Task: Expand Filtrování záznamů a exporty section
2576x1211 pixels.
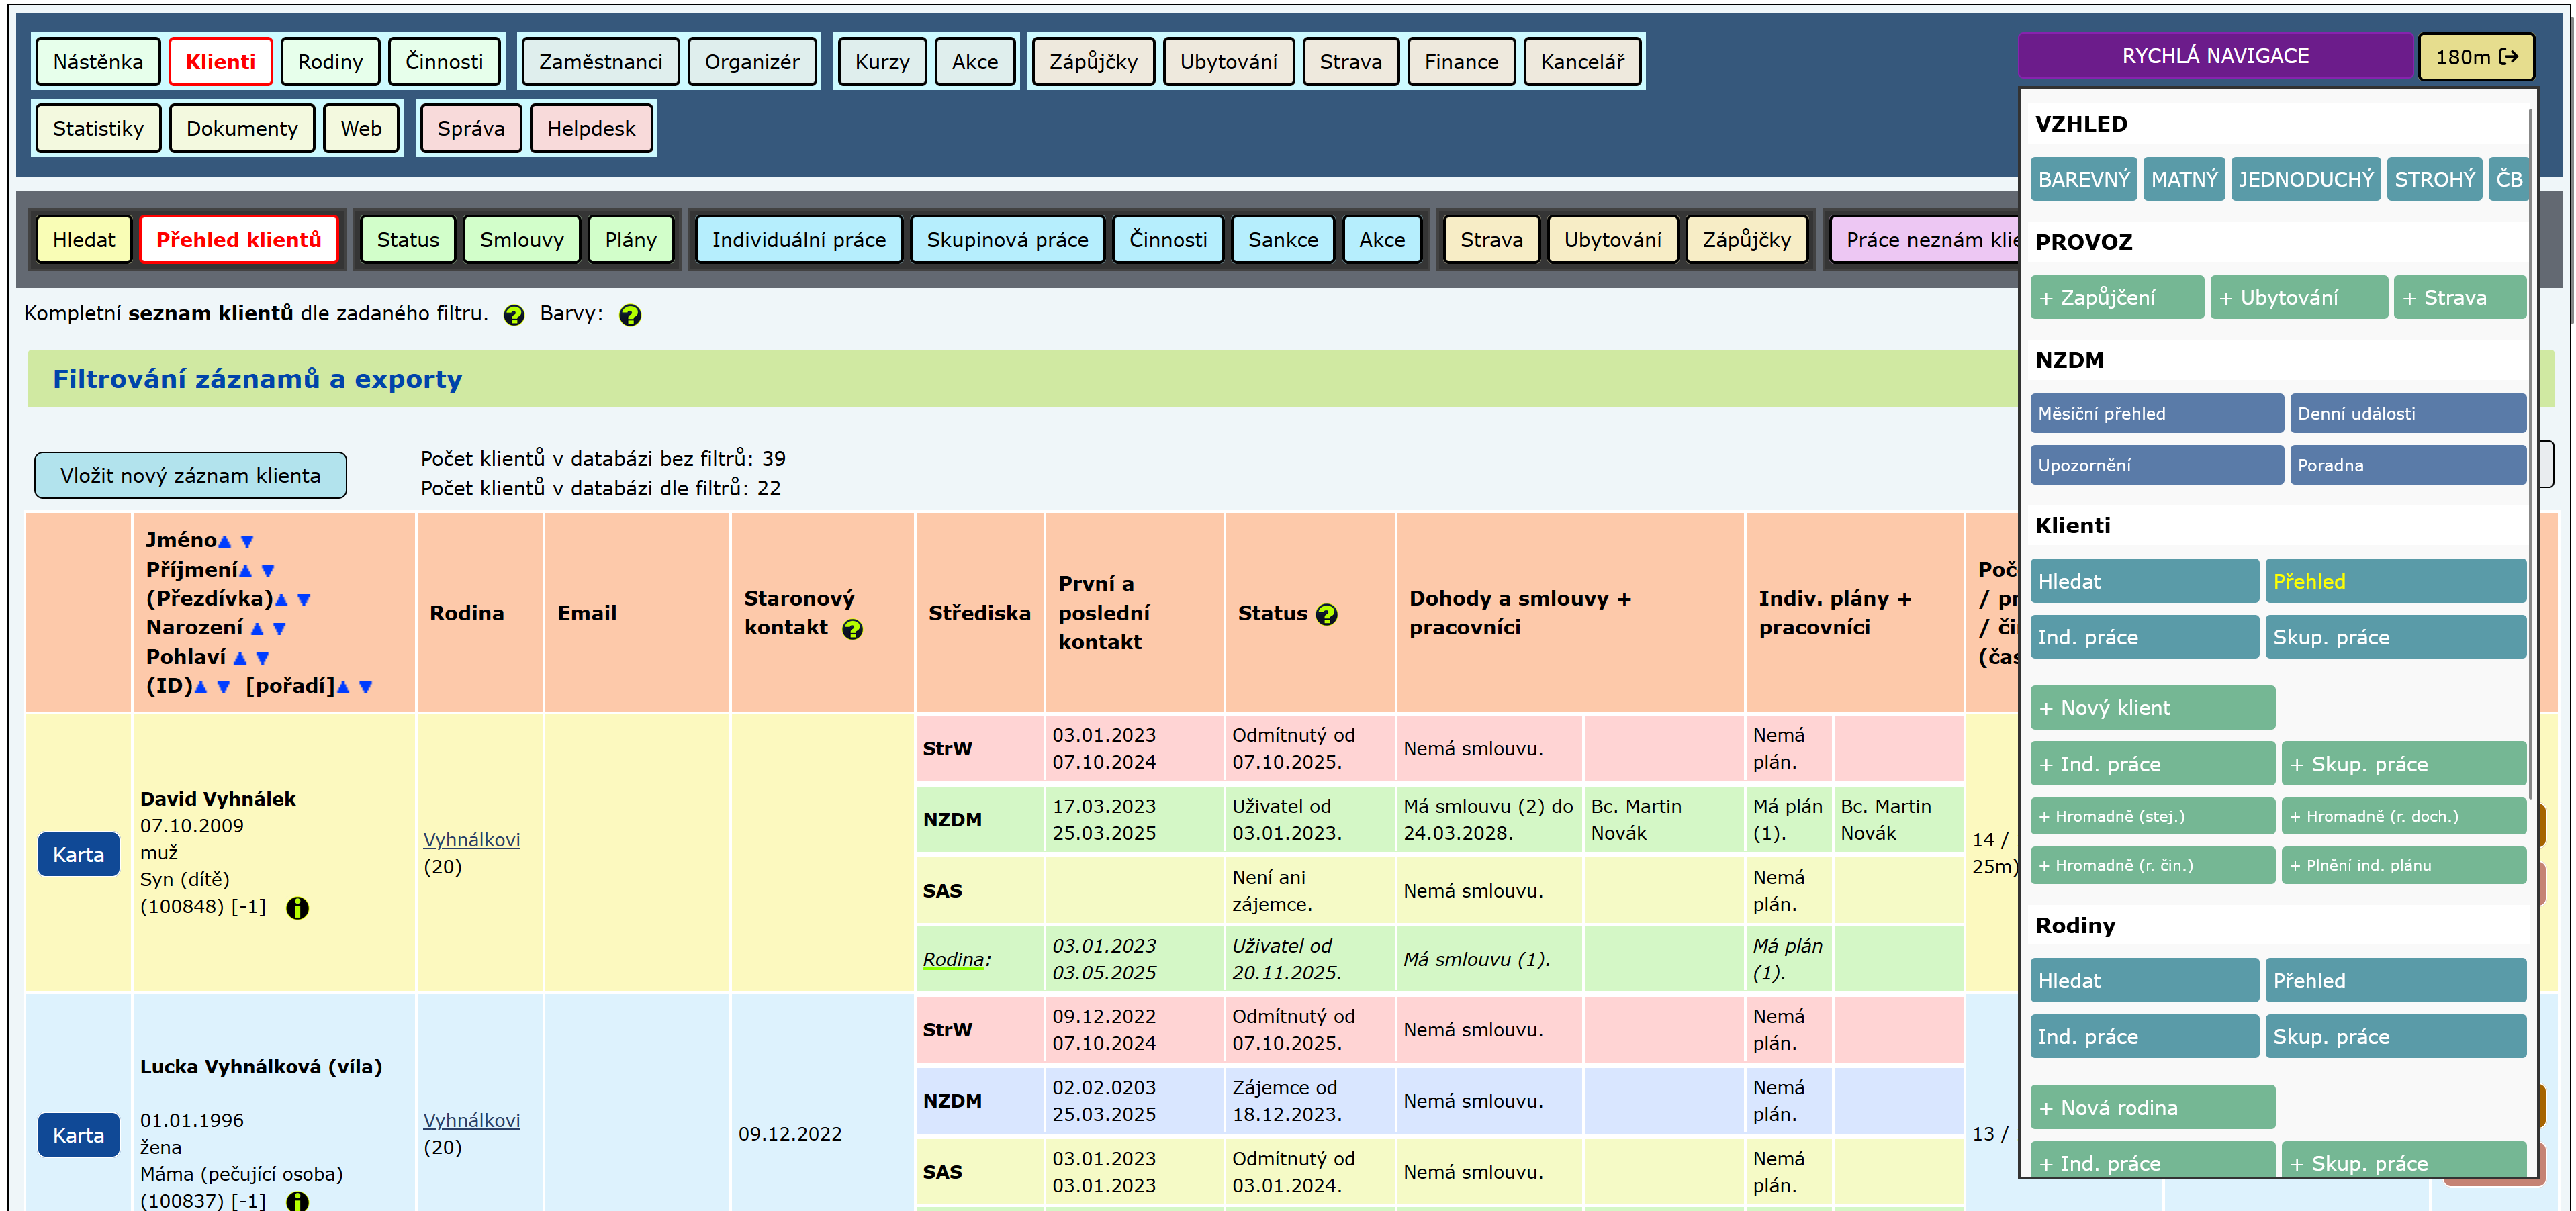Action: point(257,379)
